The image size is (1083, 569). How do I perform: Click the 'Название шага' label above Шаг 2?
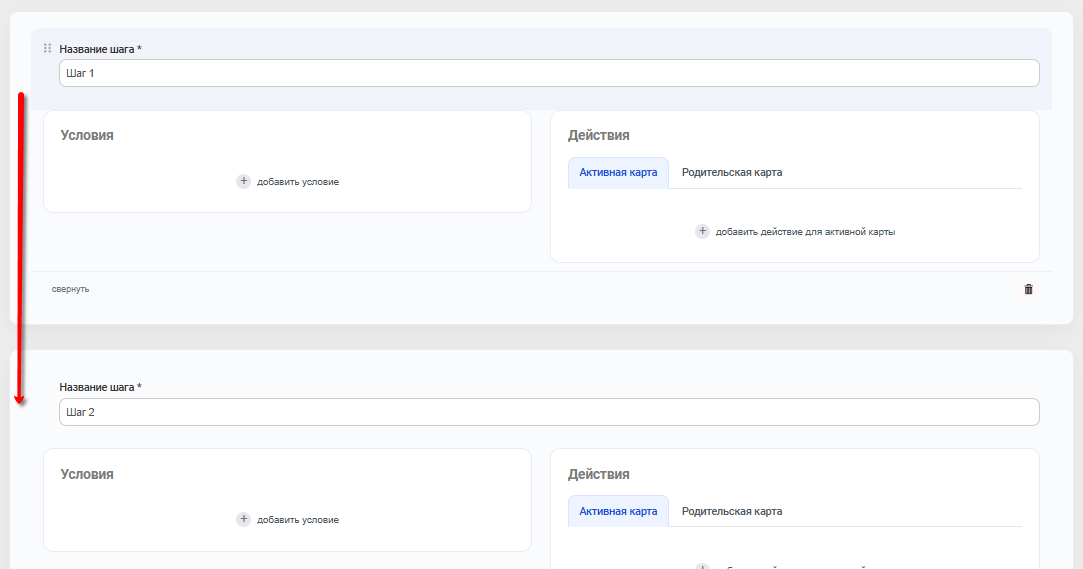(99, 387)
